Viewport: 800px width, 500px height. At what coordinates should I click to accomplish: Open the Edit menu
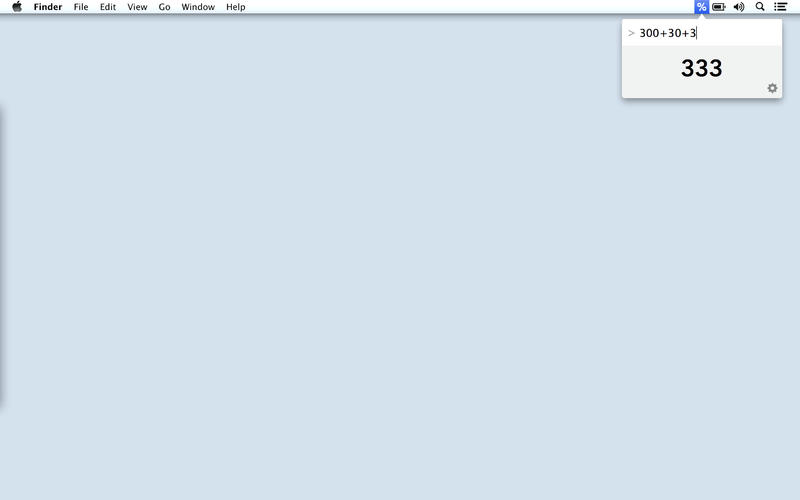click(x=108, y=7)
